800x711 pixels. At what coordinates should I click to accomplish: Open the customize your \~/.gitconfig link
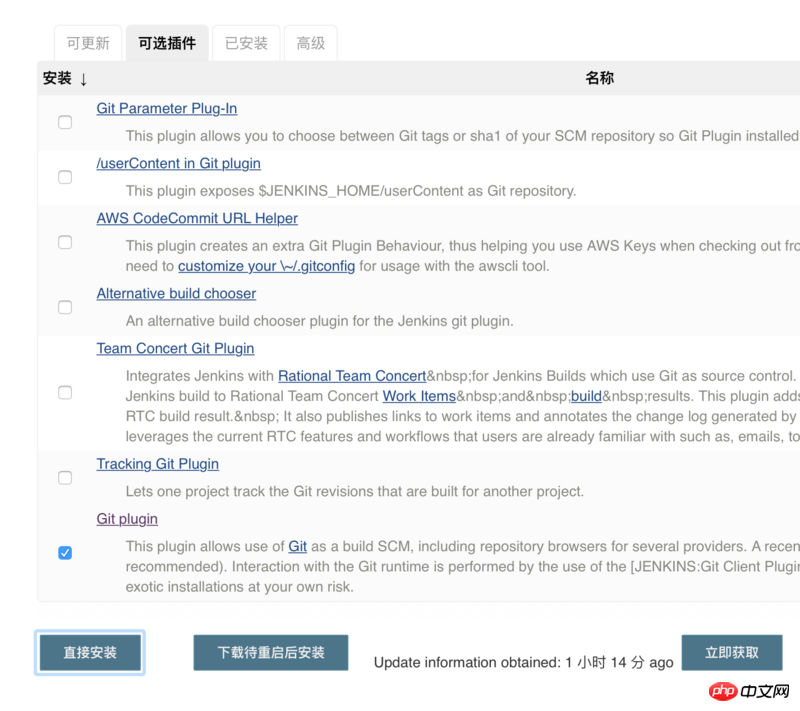pyautogui.click(x=266, y=266)
